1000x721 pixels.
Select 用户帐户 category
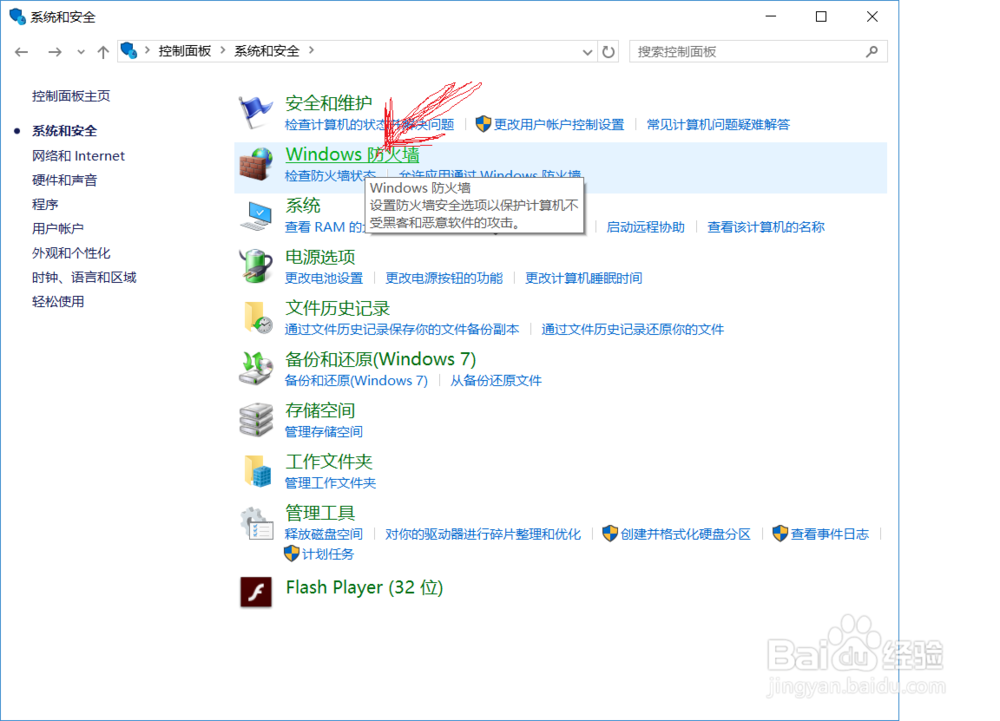pos(57,229)
